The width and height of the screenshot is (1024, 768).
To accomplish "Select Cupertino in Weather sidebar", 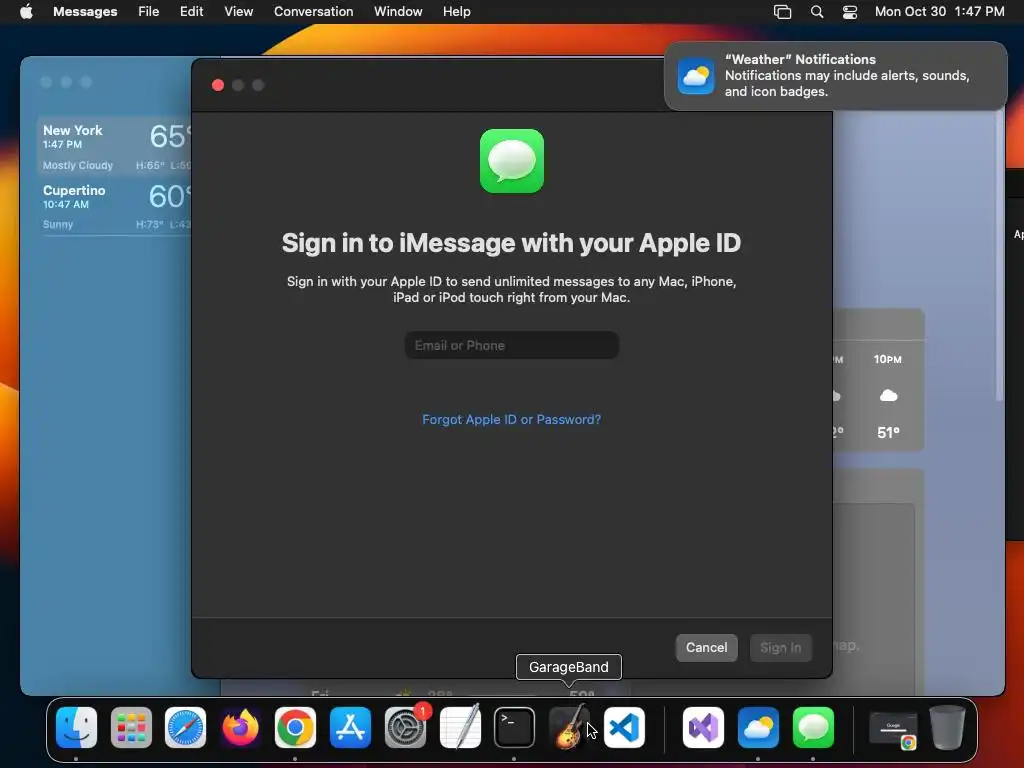I will point(115,206).
